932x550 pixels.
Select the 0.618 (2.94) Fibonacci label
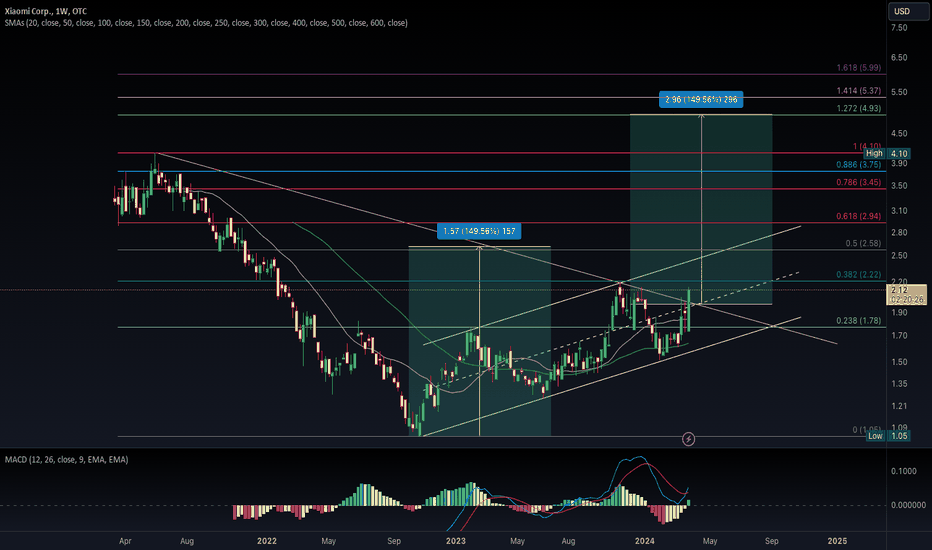[859, 216]
